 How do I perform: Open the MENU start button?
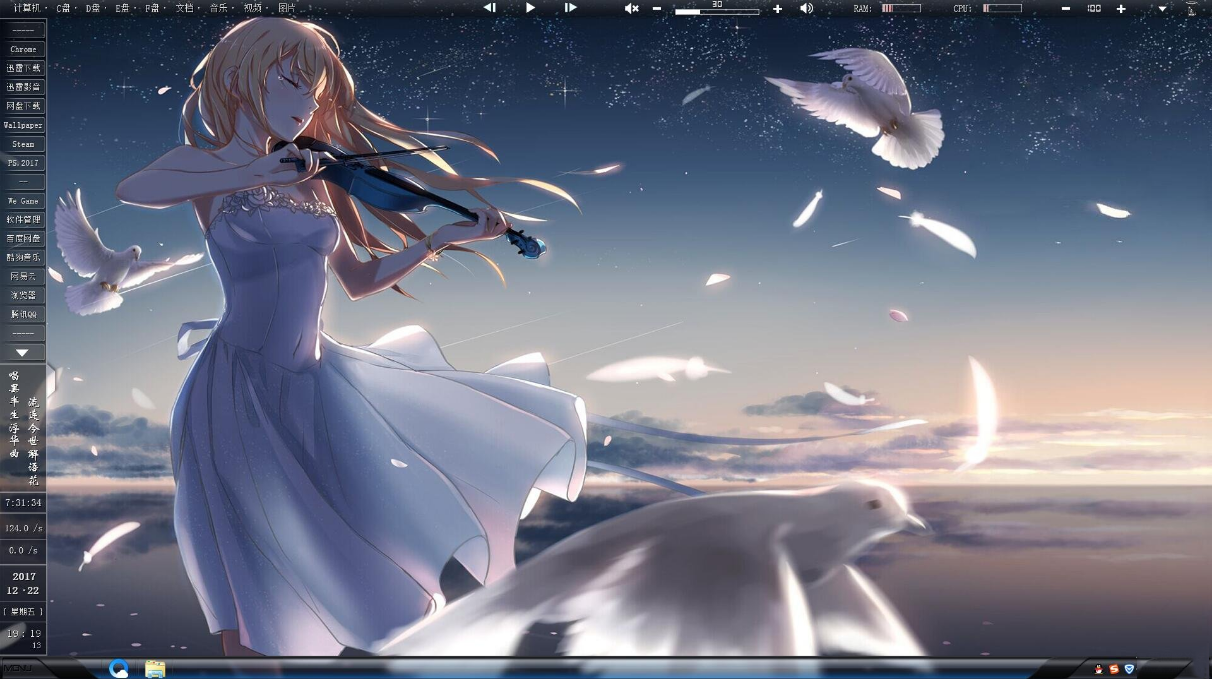pos(16,668)
